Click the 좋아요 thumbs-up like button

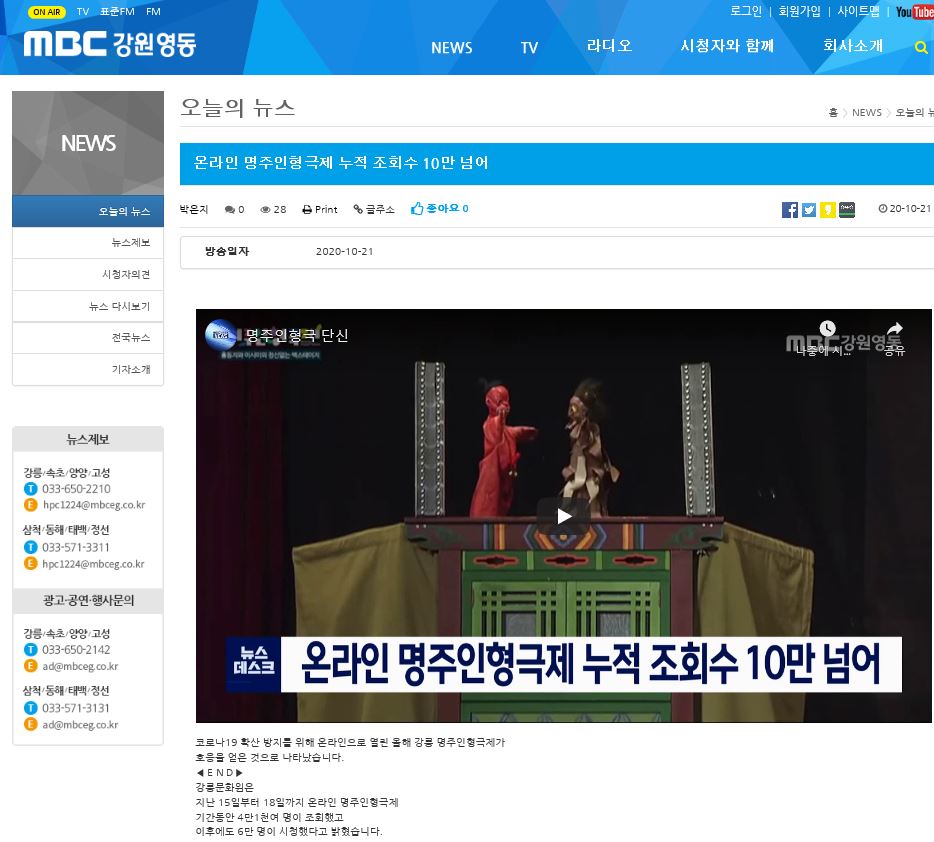click(440, 208)
